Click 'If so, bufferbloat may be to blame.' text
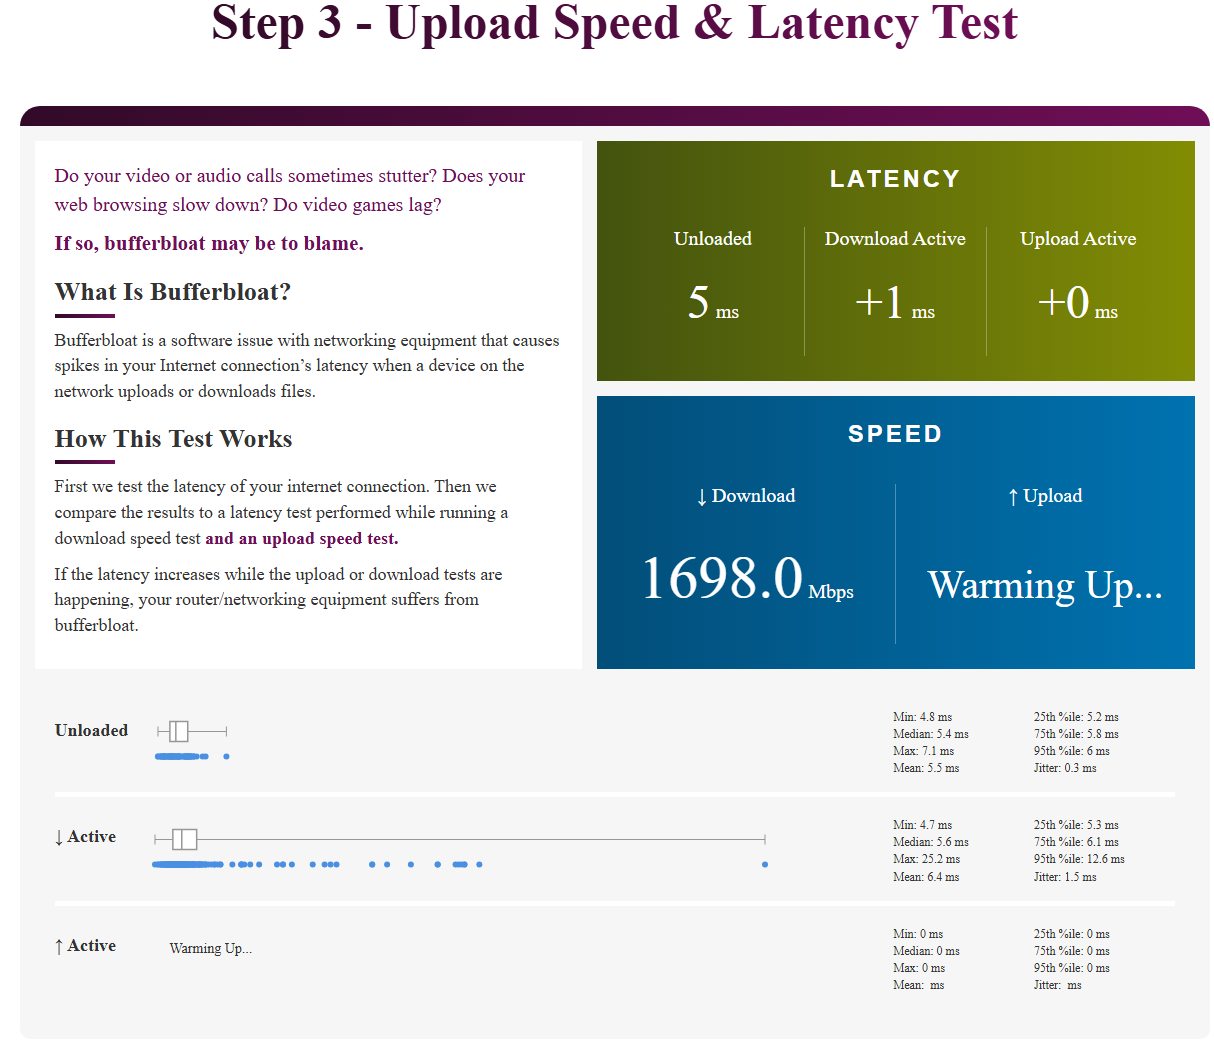 pos(209,243)
